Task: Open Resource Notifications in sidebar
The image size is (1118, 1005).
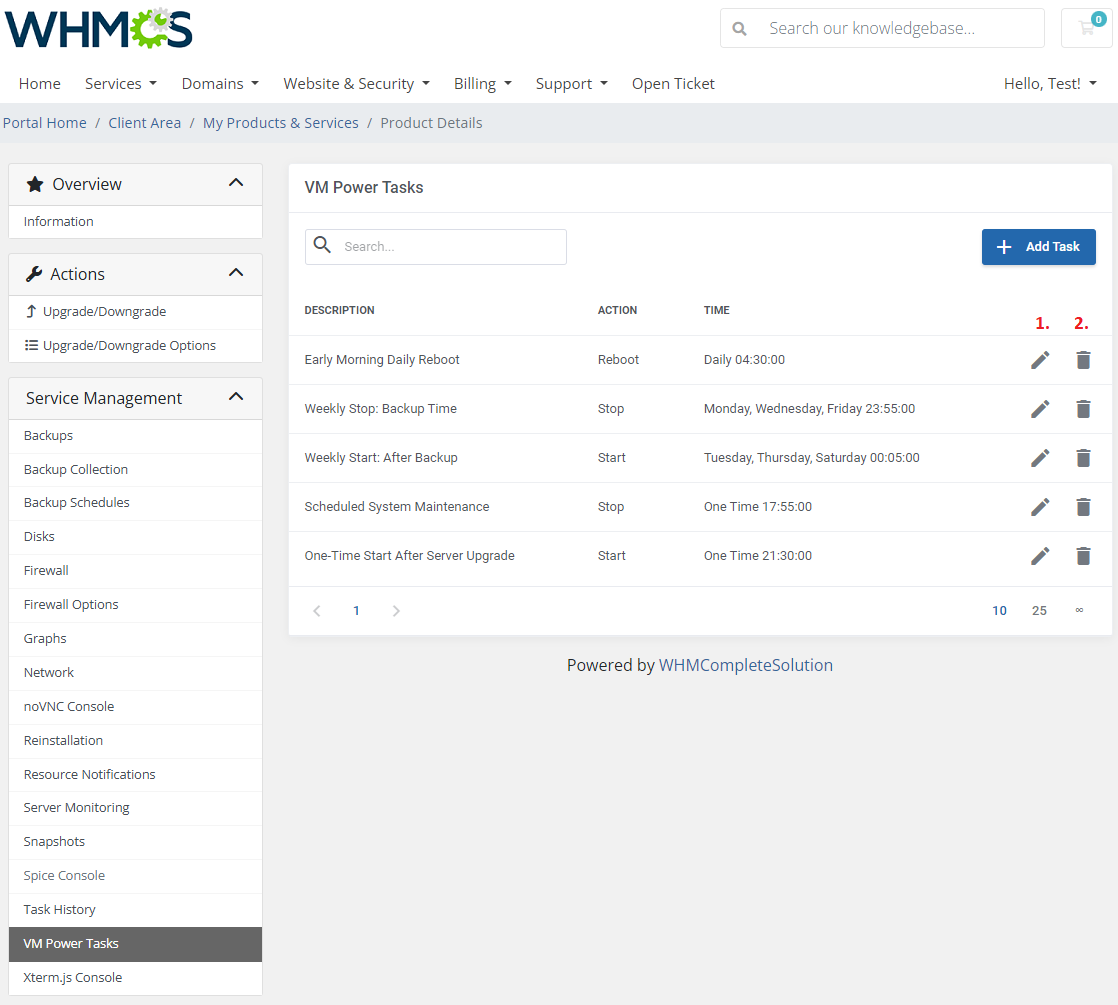Action: (x=135, y=775)
